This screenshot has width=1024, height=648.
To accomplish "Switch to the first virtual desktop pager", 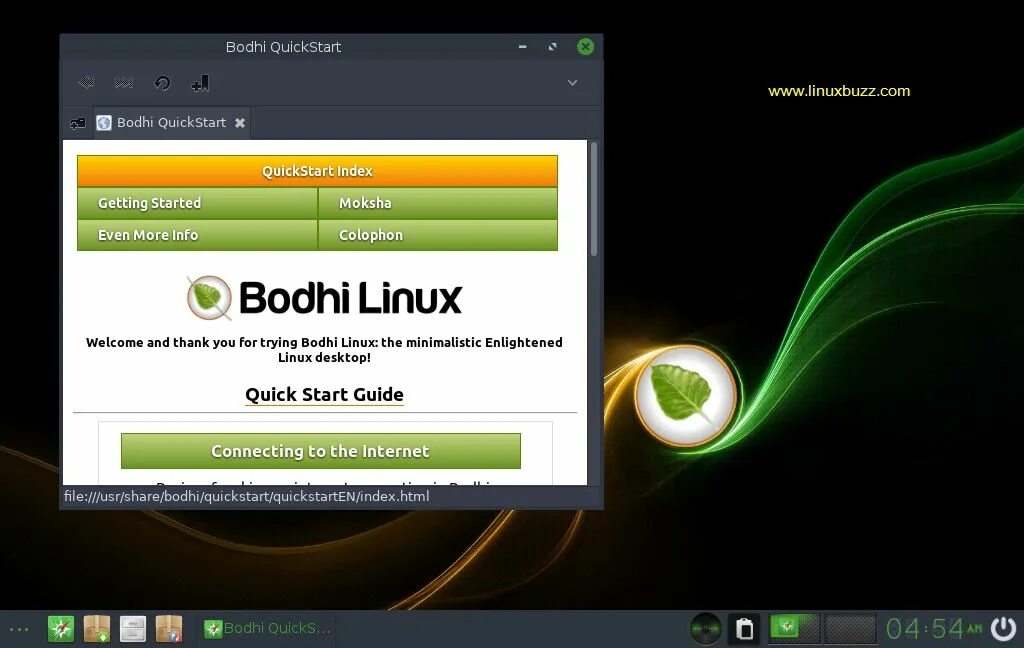I will [794, 629].
